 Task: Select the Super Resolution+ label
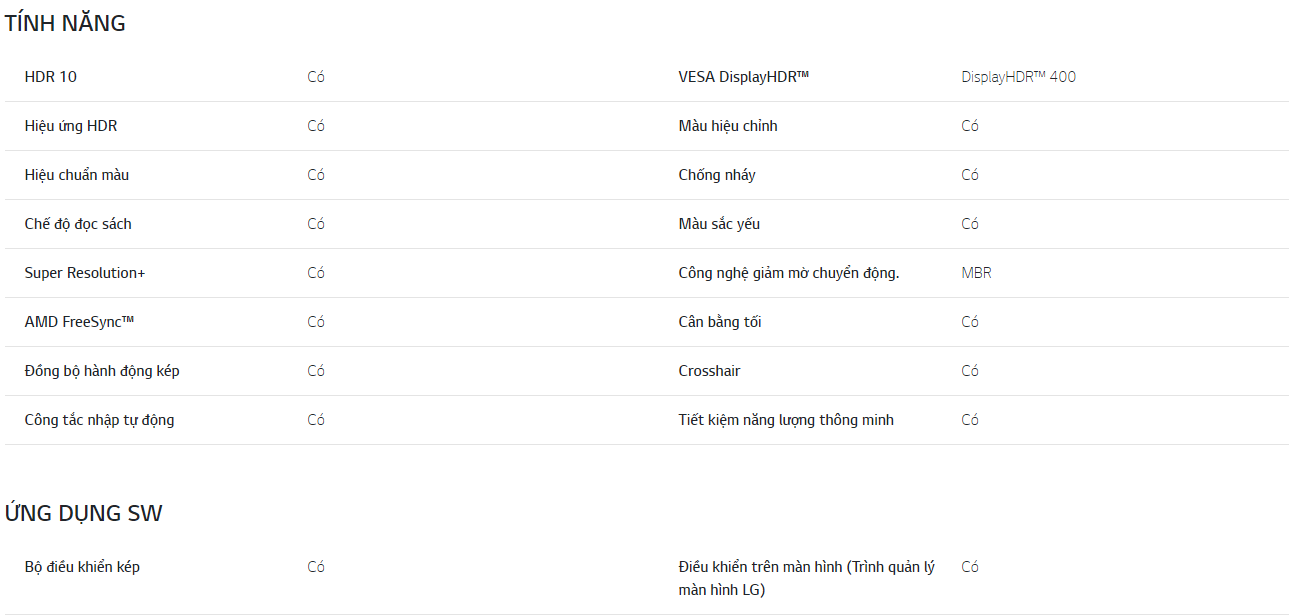tap(85, 273)
